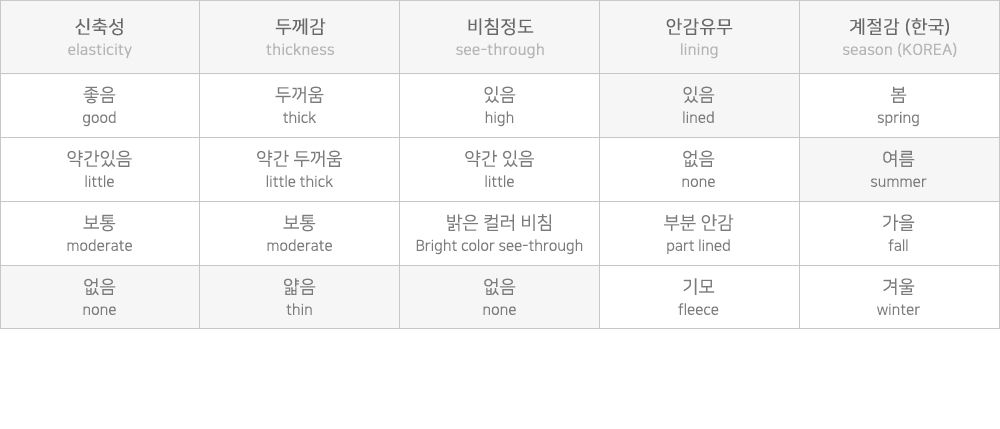Click the thickness column header

pos(299,37)
